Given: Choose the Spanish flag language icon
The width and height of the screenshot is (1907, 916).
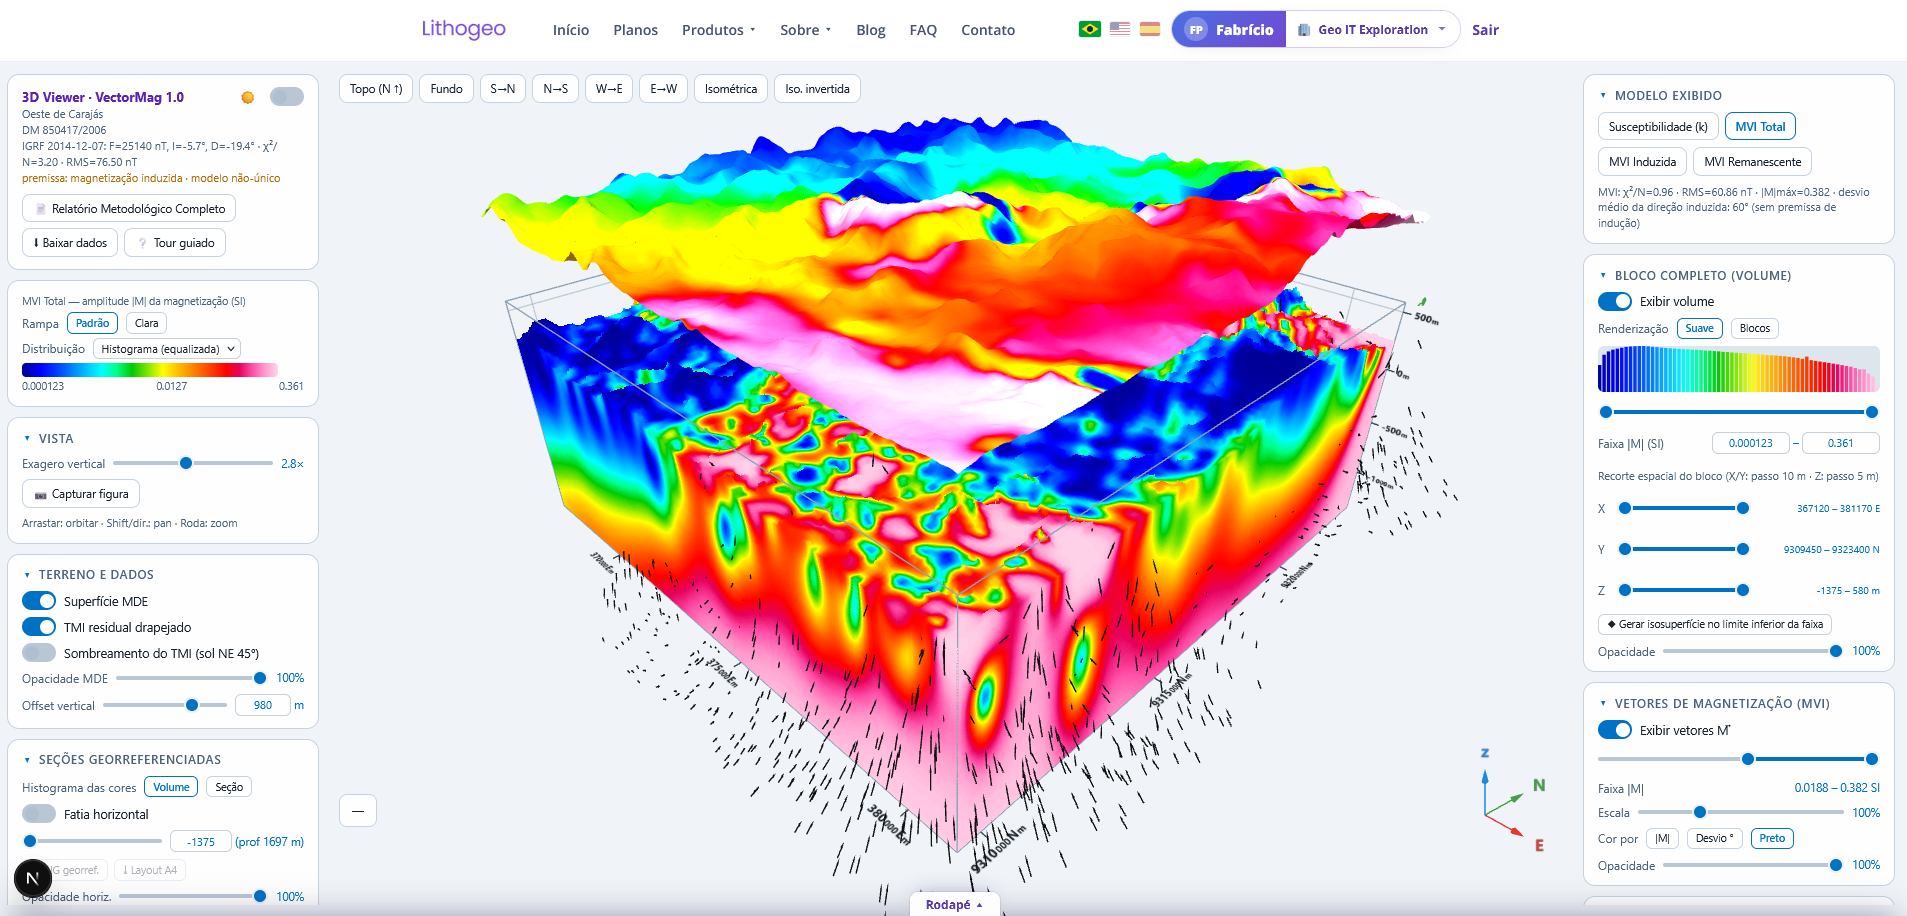Looking at the screenshot, I should pyautogui.click(x=1150, y=29).
